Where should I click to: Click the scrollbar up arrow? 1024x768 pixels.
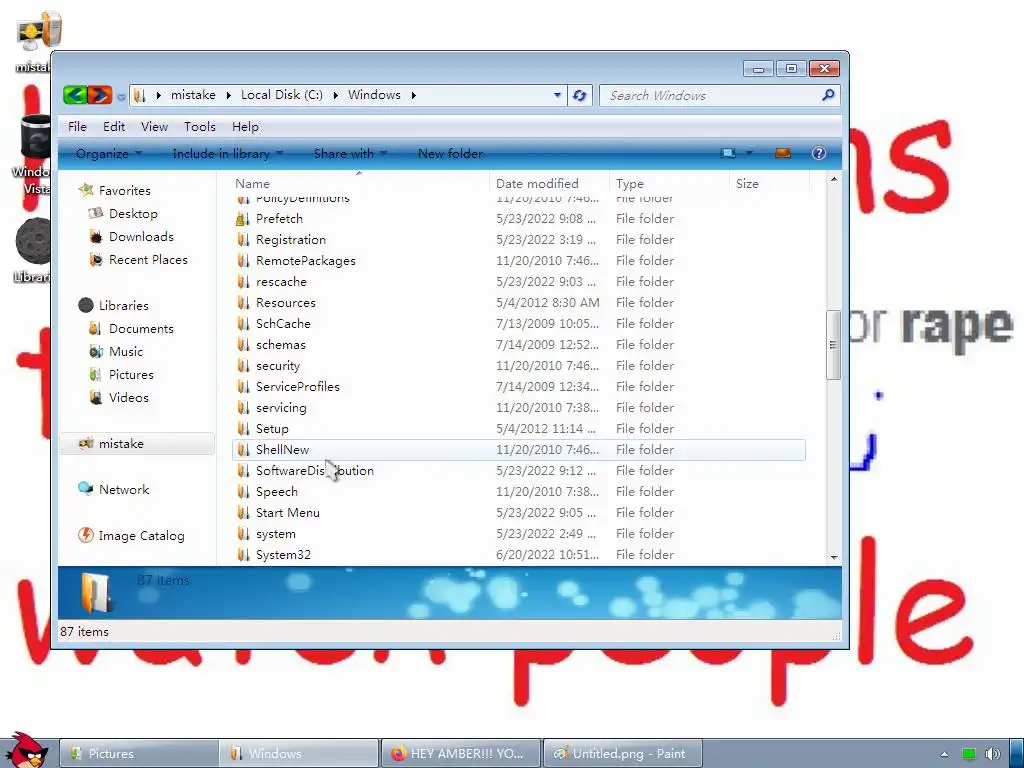(833, 179)
